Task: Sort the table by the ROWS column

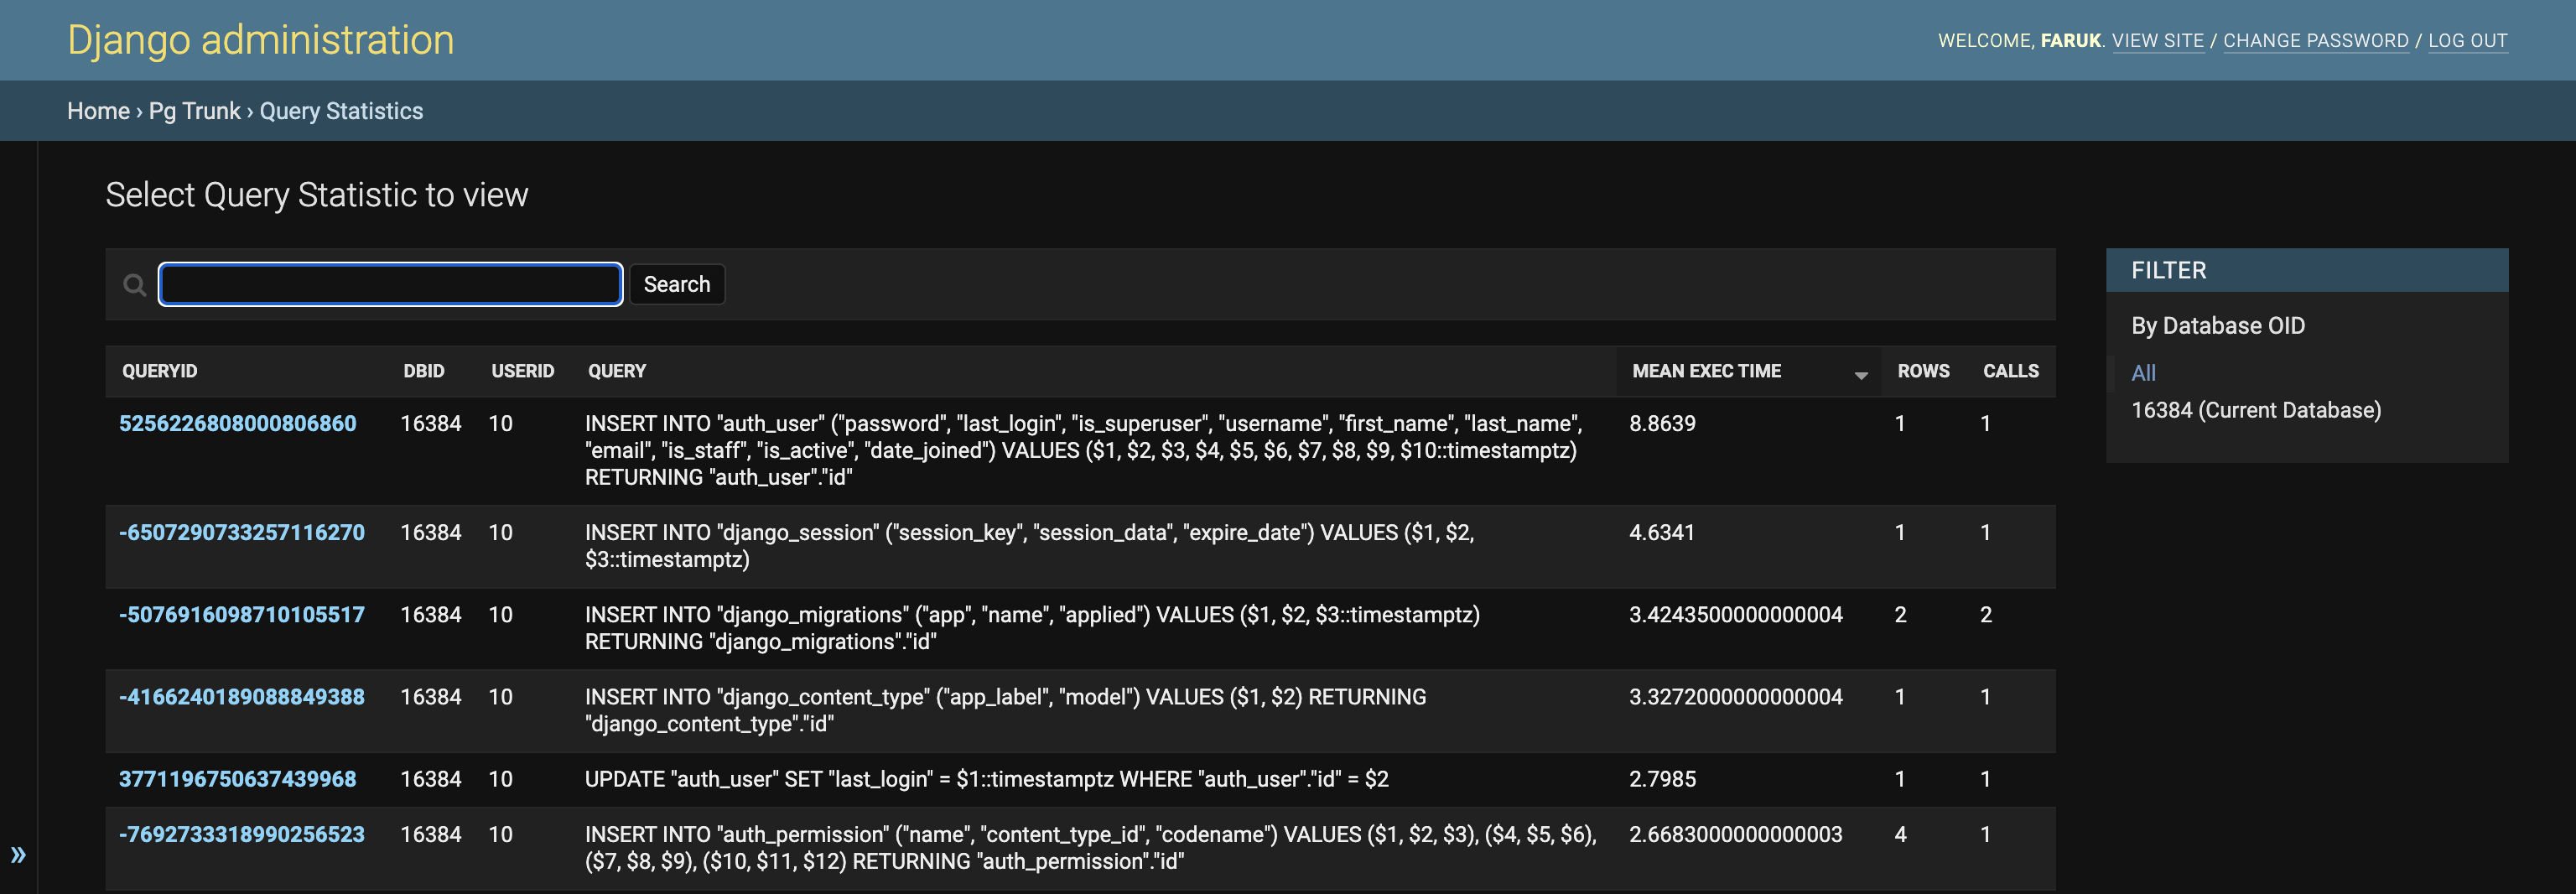Action: pyautogui.click(x=1922, y=371)
